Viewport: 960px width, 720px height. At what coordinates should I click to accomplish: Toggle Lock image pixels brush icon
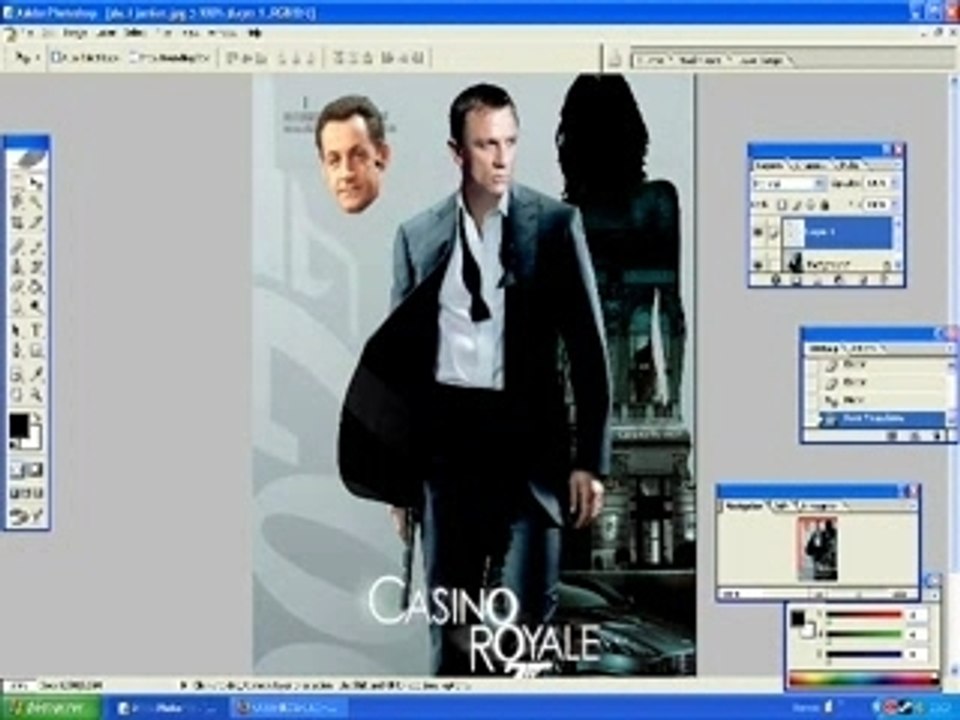click(797, 204)
